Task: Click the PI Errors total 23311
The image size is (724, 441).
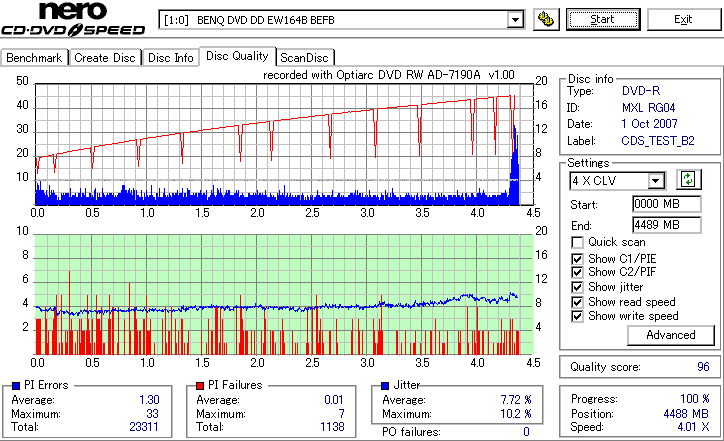Action: click(144, 427)
